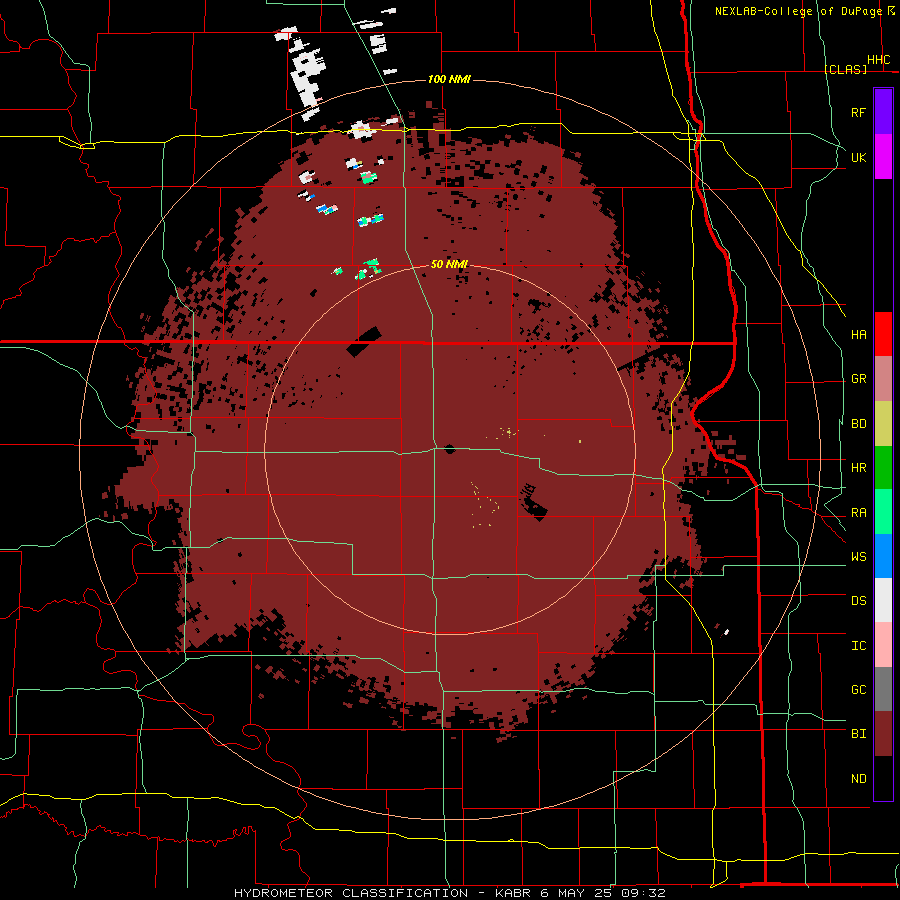The image size is (900, 900).
Task: Click the UK magenta legend swatch
Action: (x=883, y=157)
